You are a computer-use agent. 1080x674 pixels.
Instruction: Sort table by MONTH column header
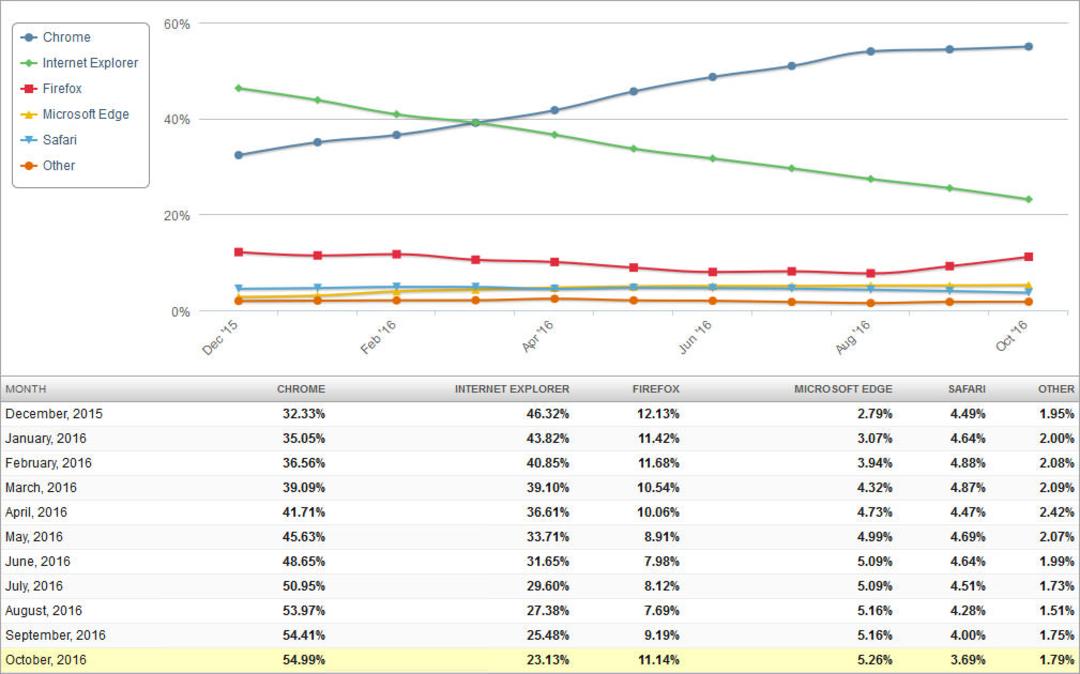(x=25, y=389)
